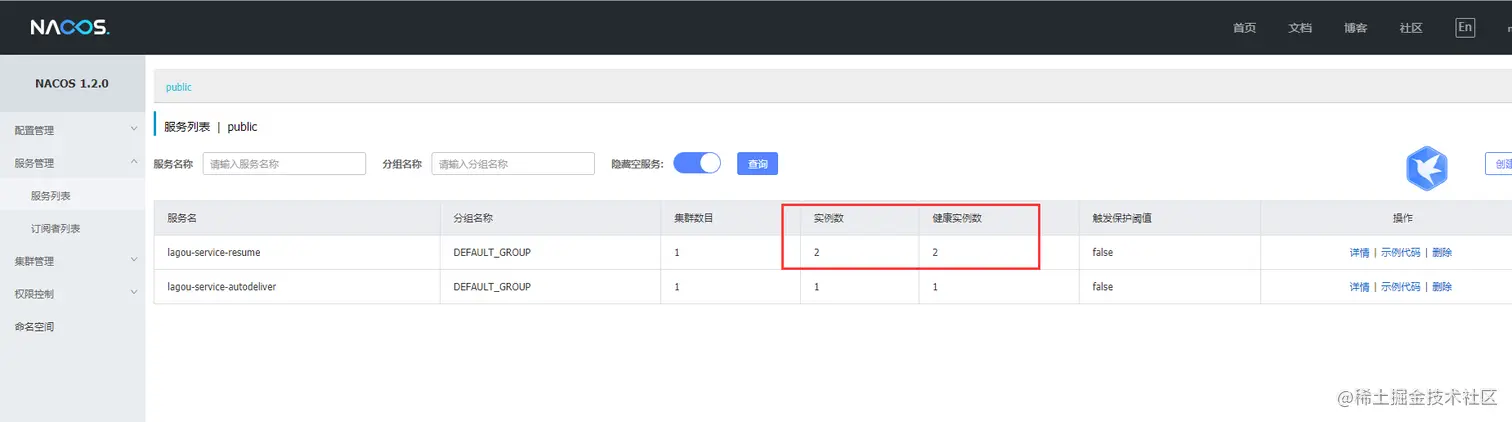Open 博客 in top navigation

[x=1356, y=28]
